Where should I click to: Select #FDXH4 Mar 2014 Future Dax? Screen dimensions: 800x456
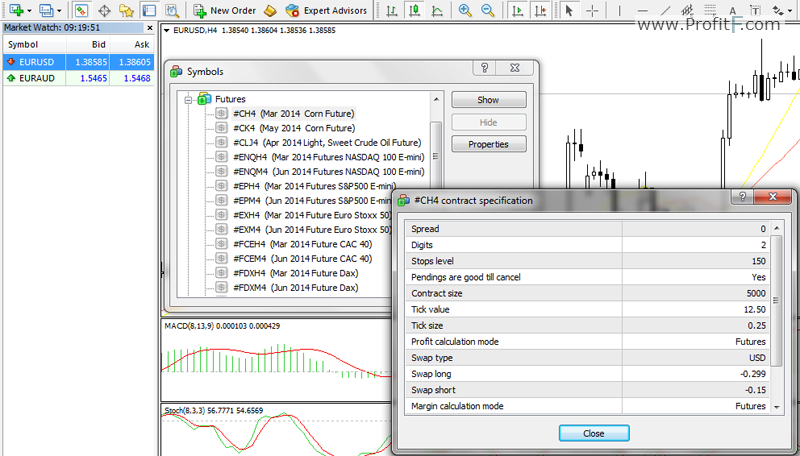(x=295, y=273)
